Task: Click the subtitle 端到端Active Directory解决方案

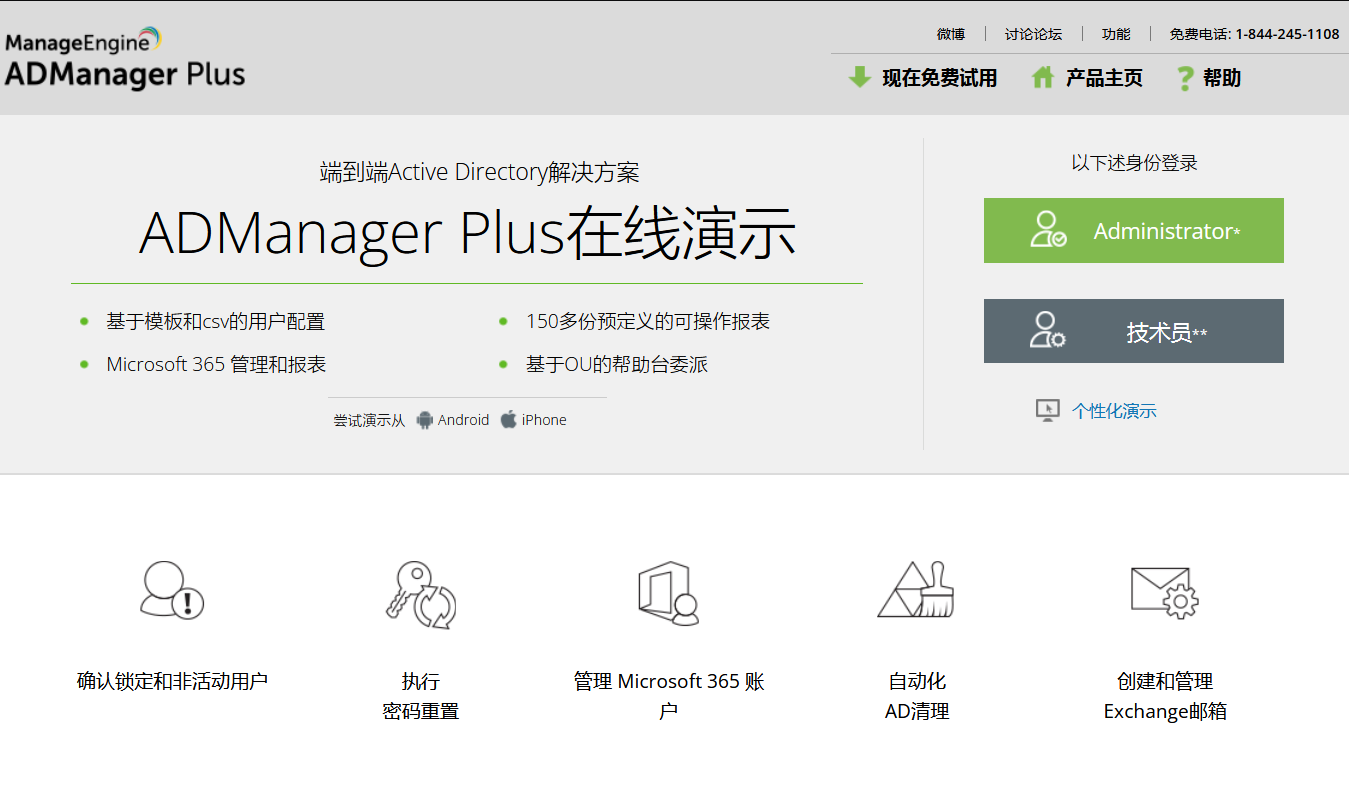Action: click(x=479, y=172)
